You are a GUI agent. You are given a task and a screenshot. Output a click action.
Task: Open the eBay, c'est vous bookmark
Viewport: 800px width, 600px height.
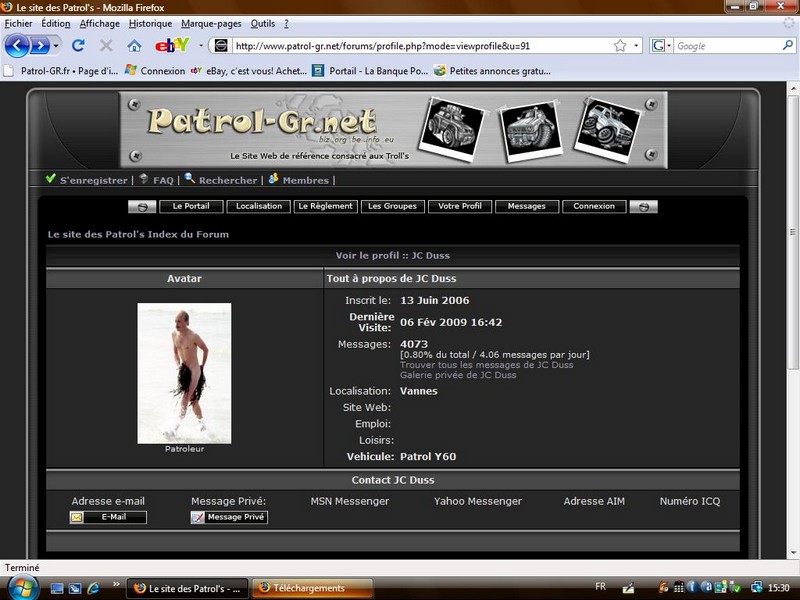248,71
